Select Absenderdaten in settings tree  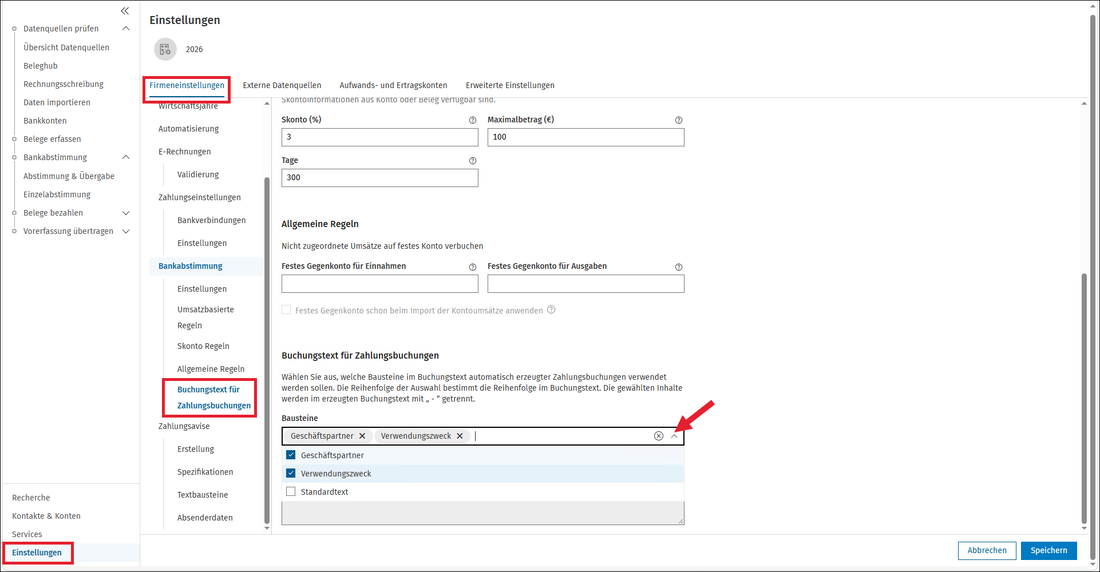205,518
